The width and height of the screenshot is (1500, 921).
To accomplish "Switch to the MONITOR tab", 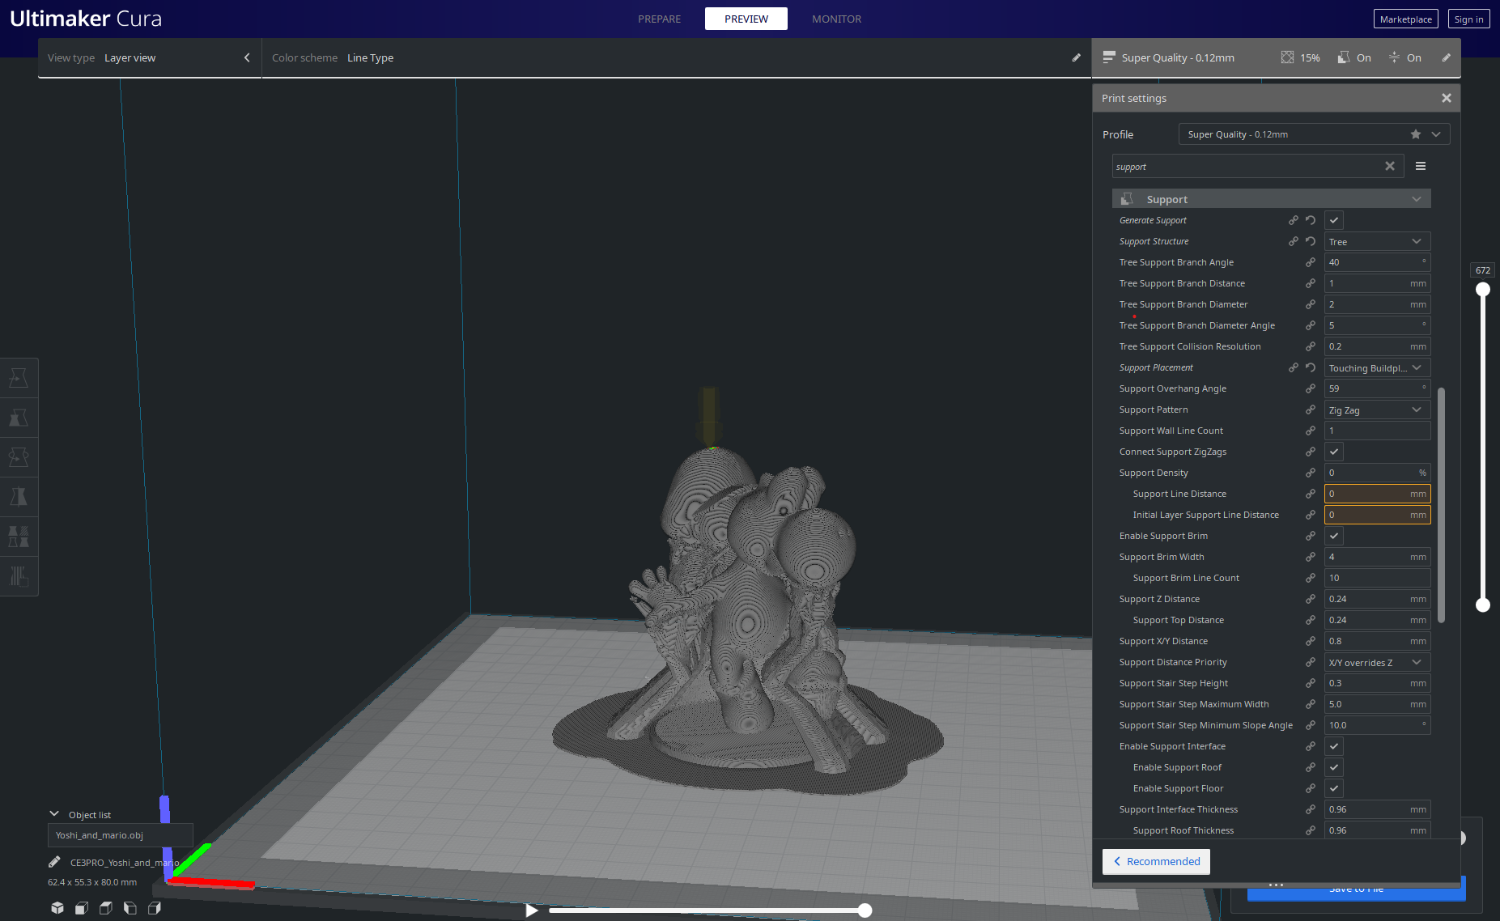I will pyautogui.click(x=836, y=19).
